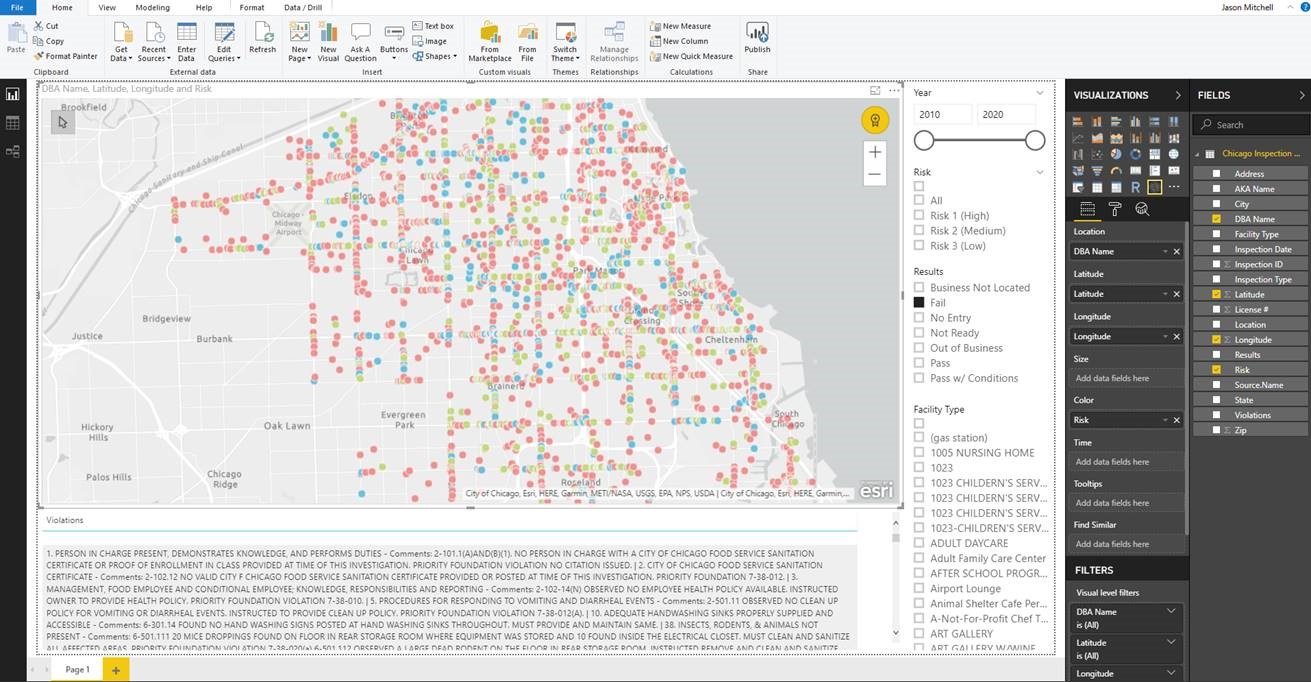Remove Risk from the Color well
Image resolution: width=1311 pixels, height=682 pixels.
click(1176, 420)
